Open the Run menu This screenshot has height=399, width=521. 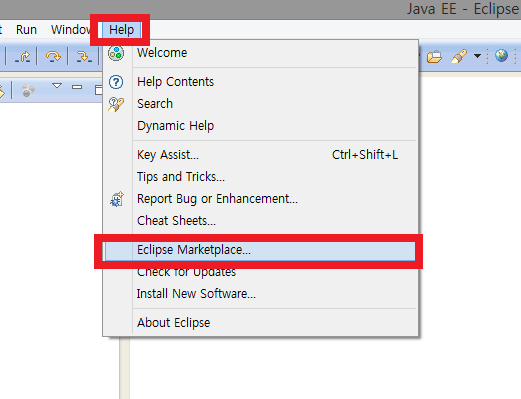coord(26,30)
